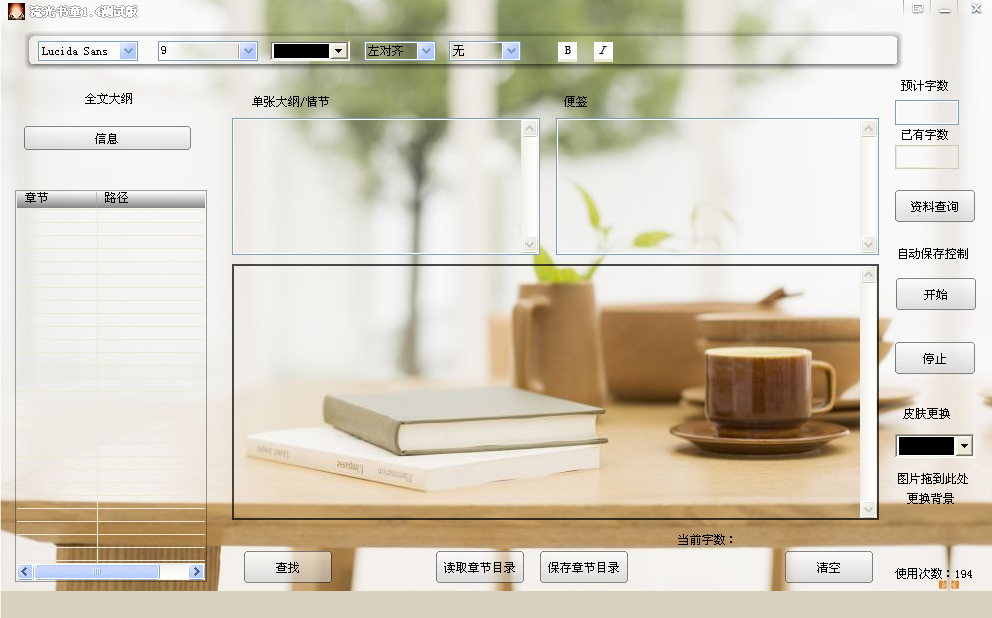Image resolution: width=992 pixels, height=618 pixels.
Task: Click the window options icon left of minimize
Action: pyautogui.click(x=918, y=9)
